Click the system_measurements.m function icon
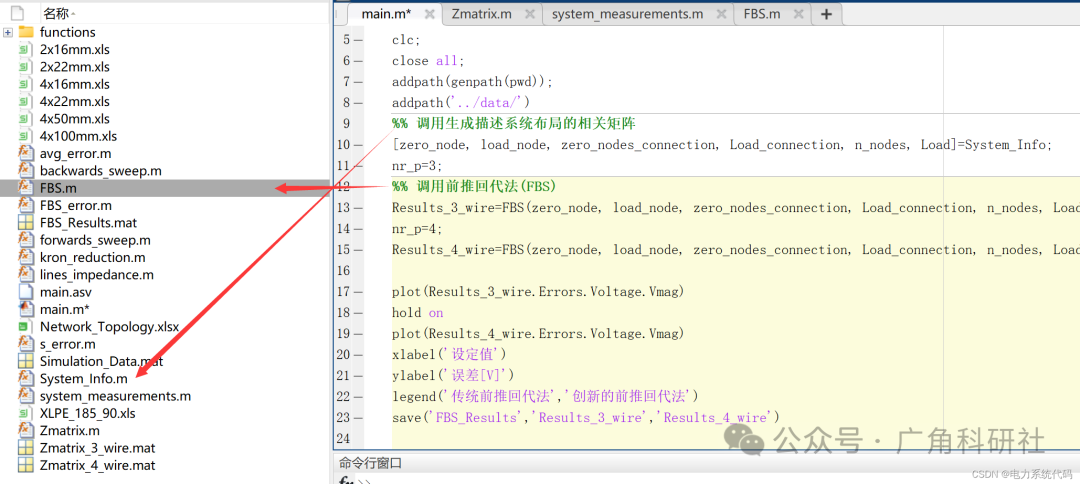 25,396
